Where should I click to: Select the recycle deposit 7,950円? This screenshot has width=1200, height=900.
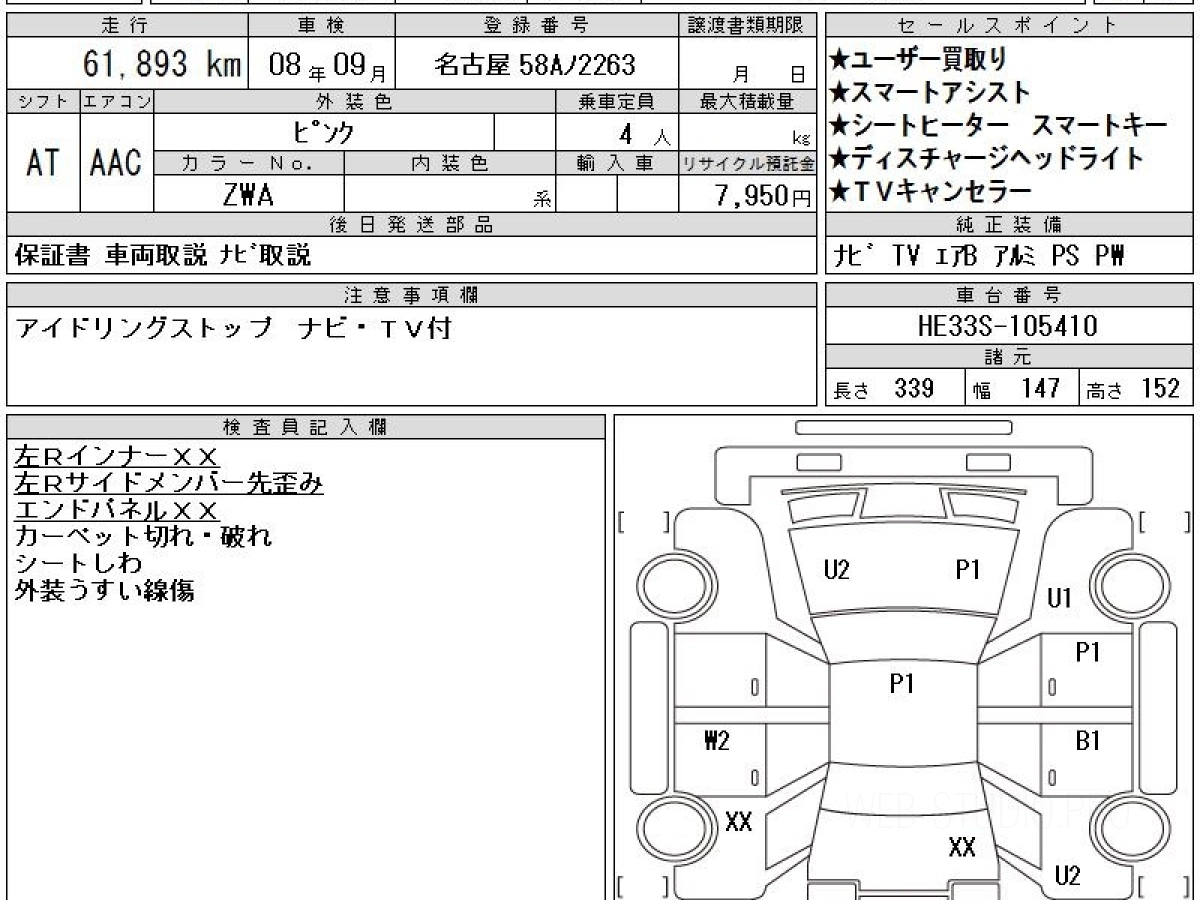pos(764,196)
